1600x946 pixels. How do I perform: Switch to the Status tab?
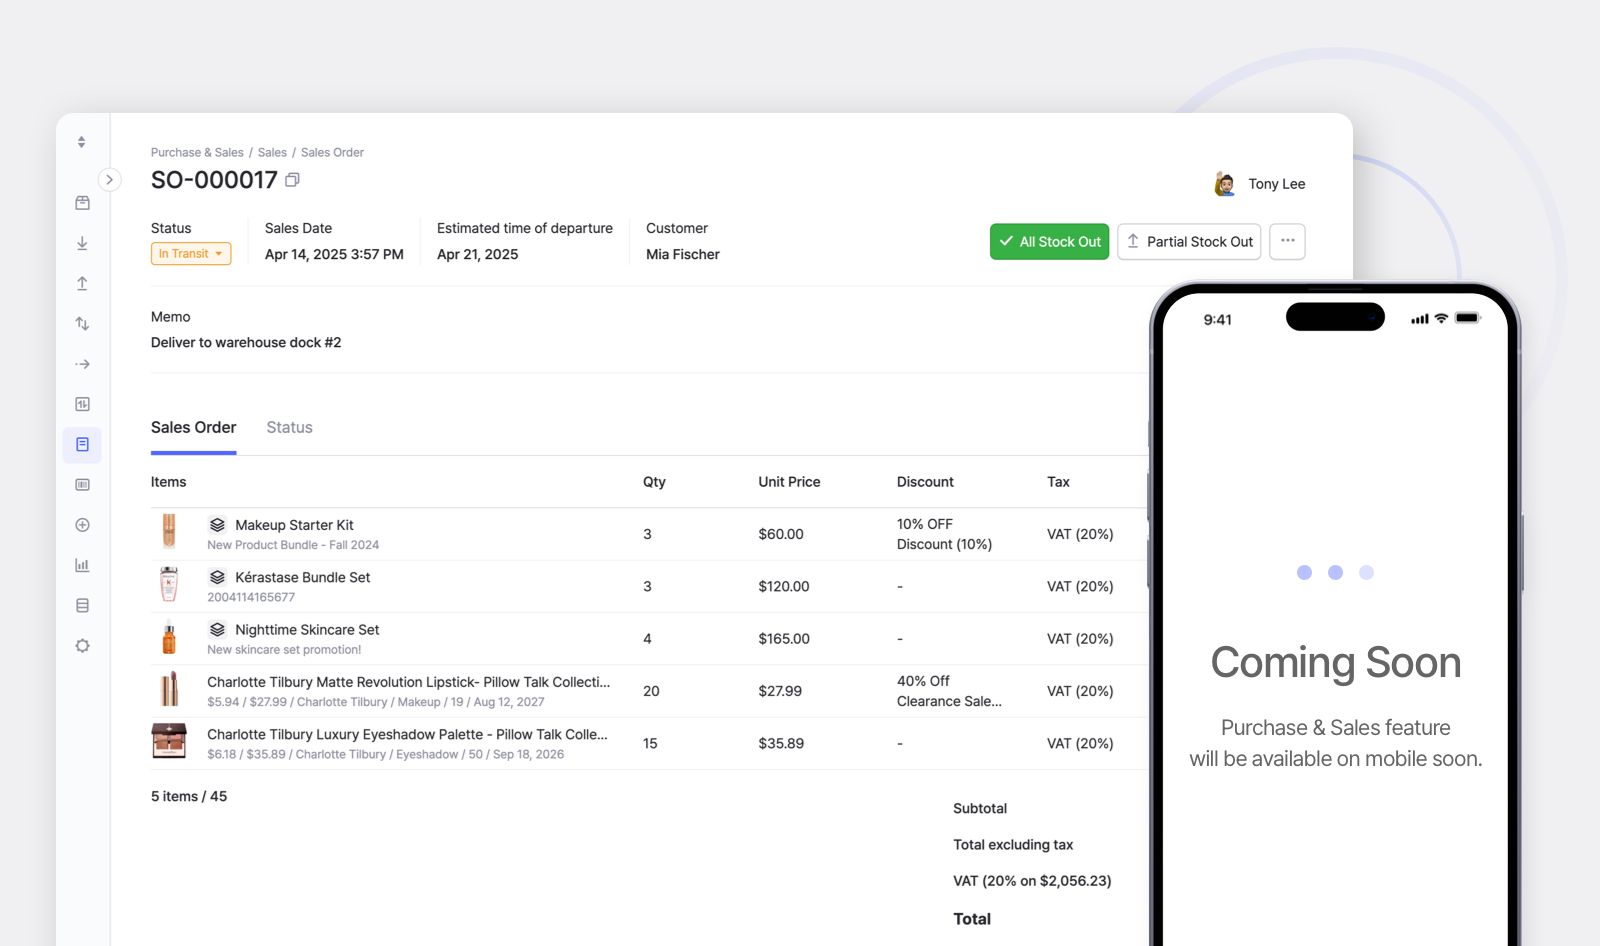point(288,427)
